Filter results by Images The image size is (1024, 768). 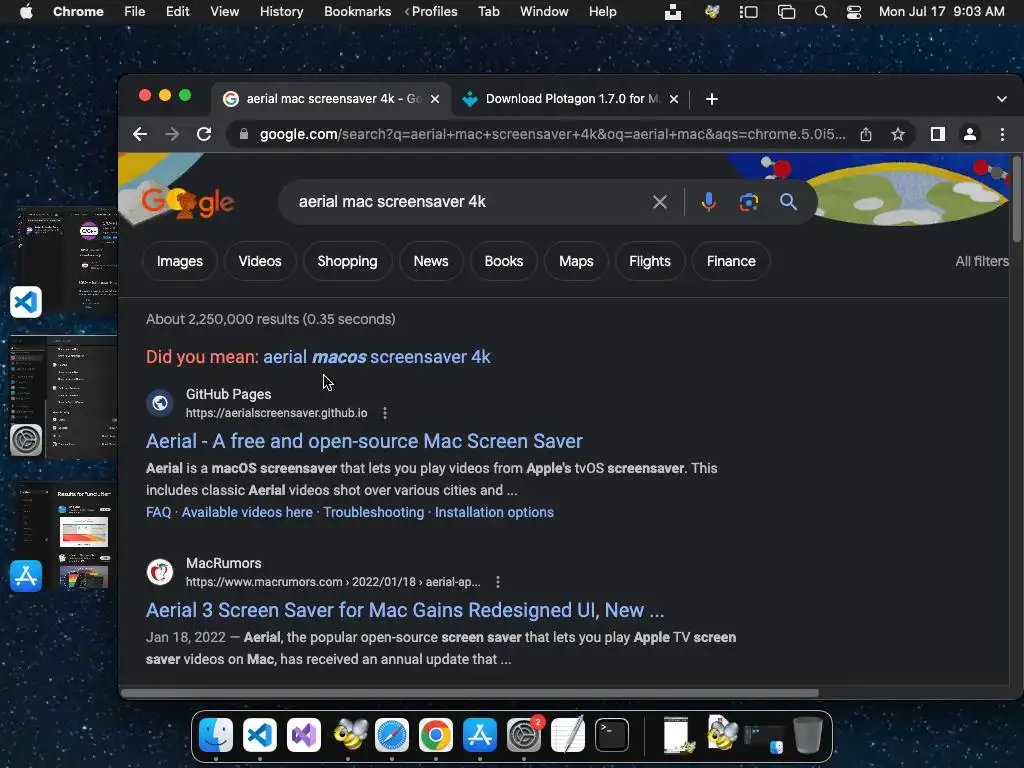click(x=180, y=261)
